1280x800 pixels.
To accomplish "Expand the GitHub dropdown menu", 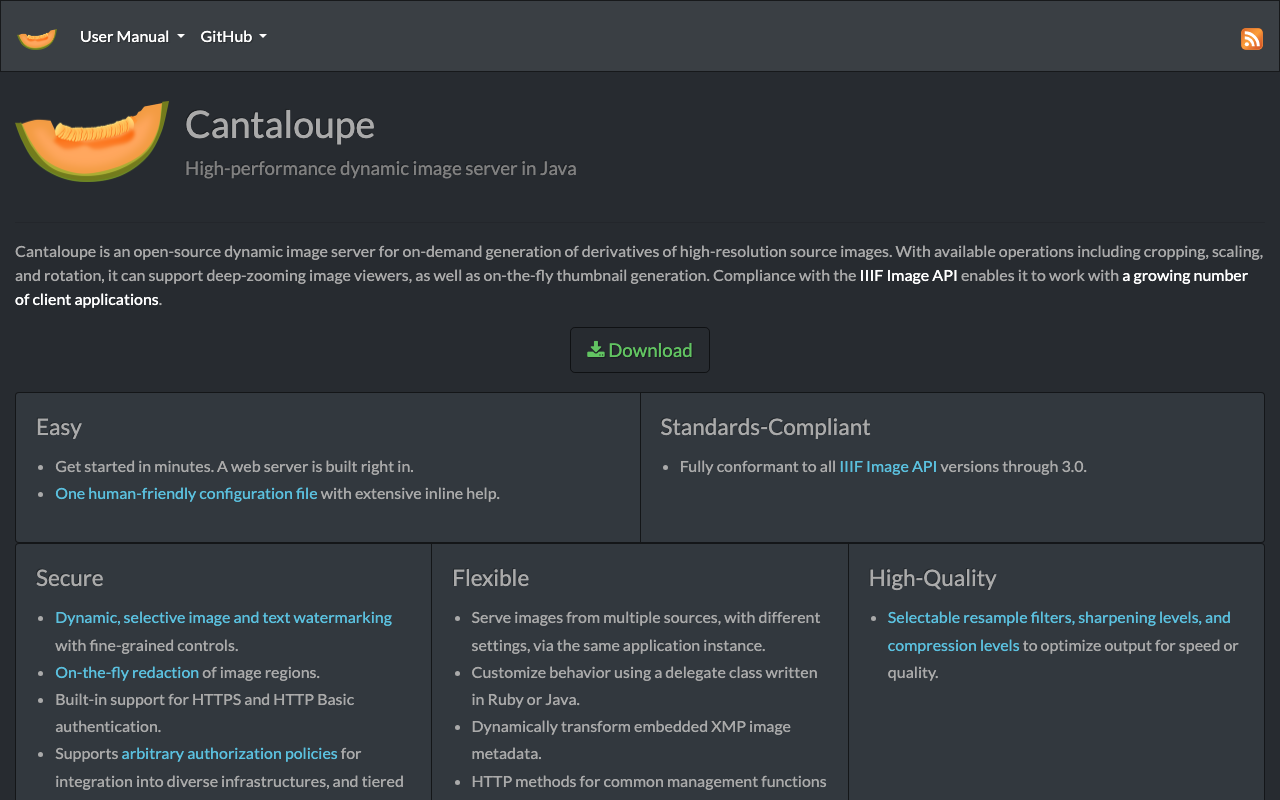I will [x=233, y=36].
